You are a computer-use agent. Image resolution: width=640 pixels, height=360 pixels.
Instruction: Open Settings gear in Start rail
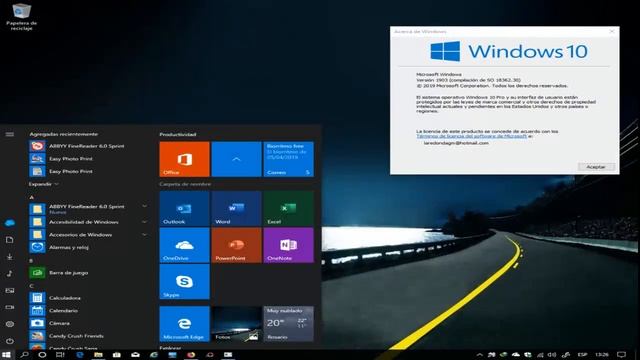(10, 324)
